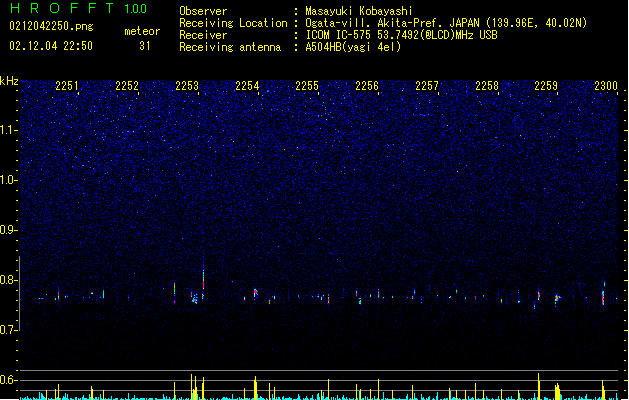Click the 0.9 kHz axis label
The height and width of the screenshot is (400, 629).
point(9,230)
